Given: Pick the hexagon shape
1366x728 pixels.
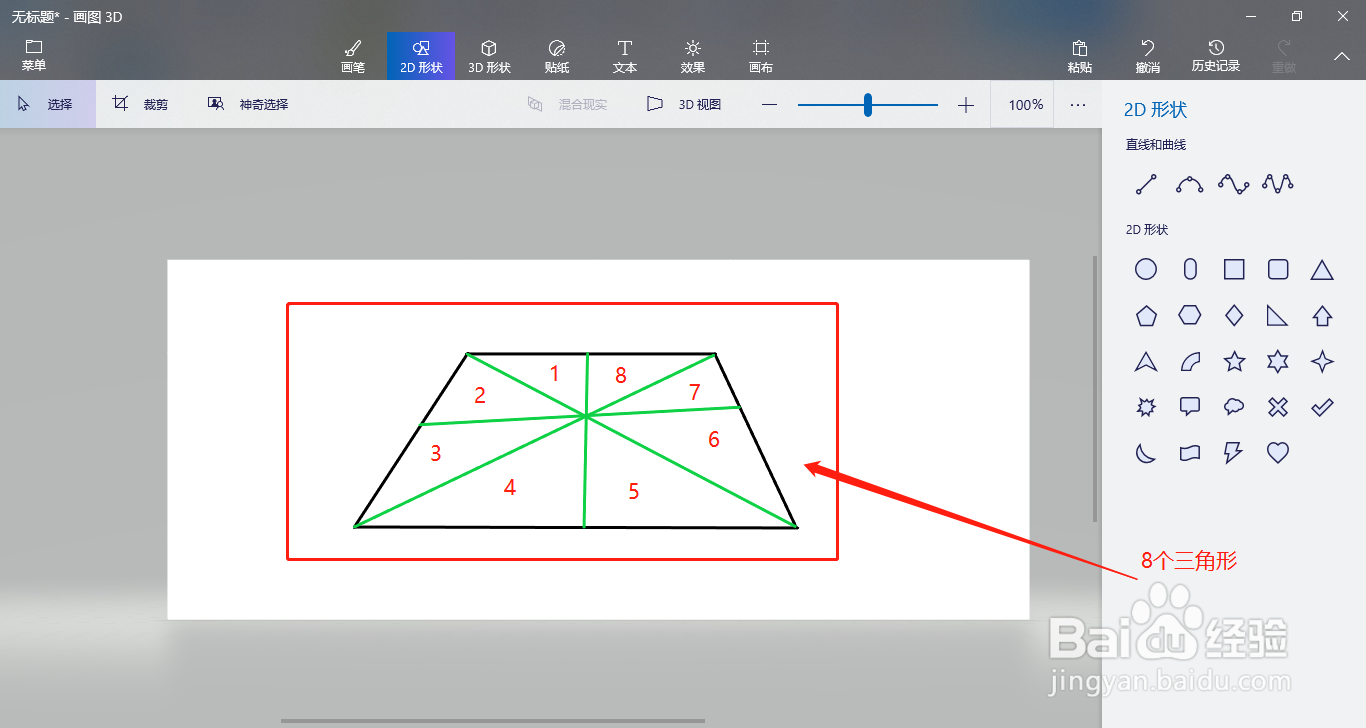Looking at the screenshot, I should 1190,315.
